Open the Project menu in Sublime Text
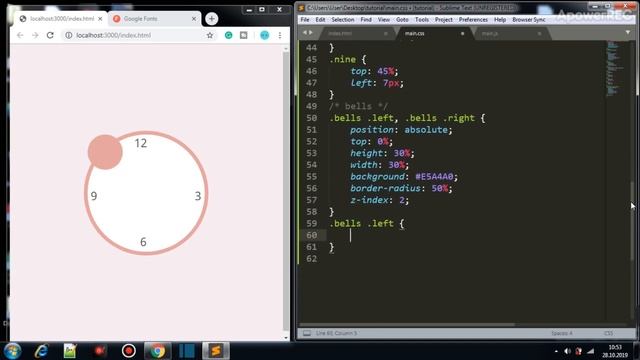 pyautogui.click(x=444, y=20)
